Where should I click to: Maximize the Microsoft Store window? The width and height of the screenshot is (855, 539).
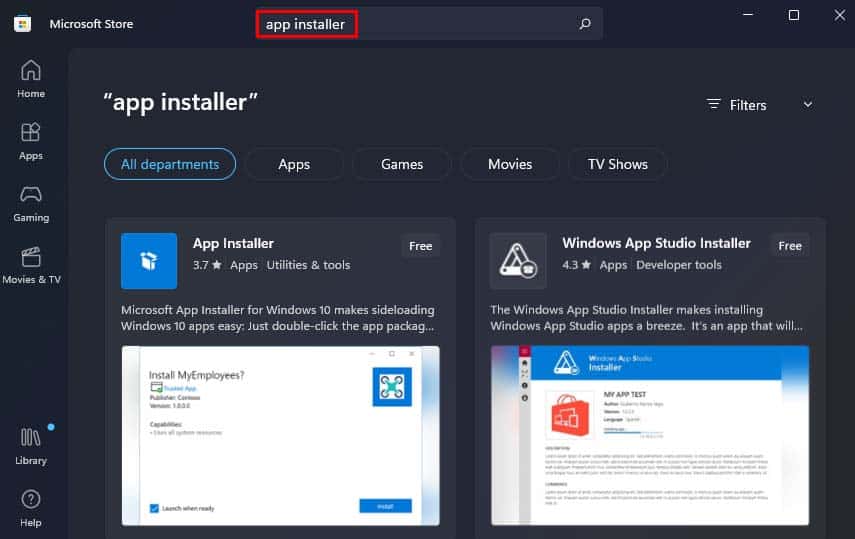click(x=794, y=15)
